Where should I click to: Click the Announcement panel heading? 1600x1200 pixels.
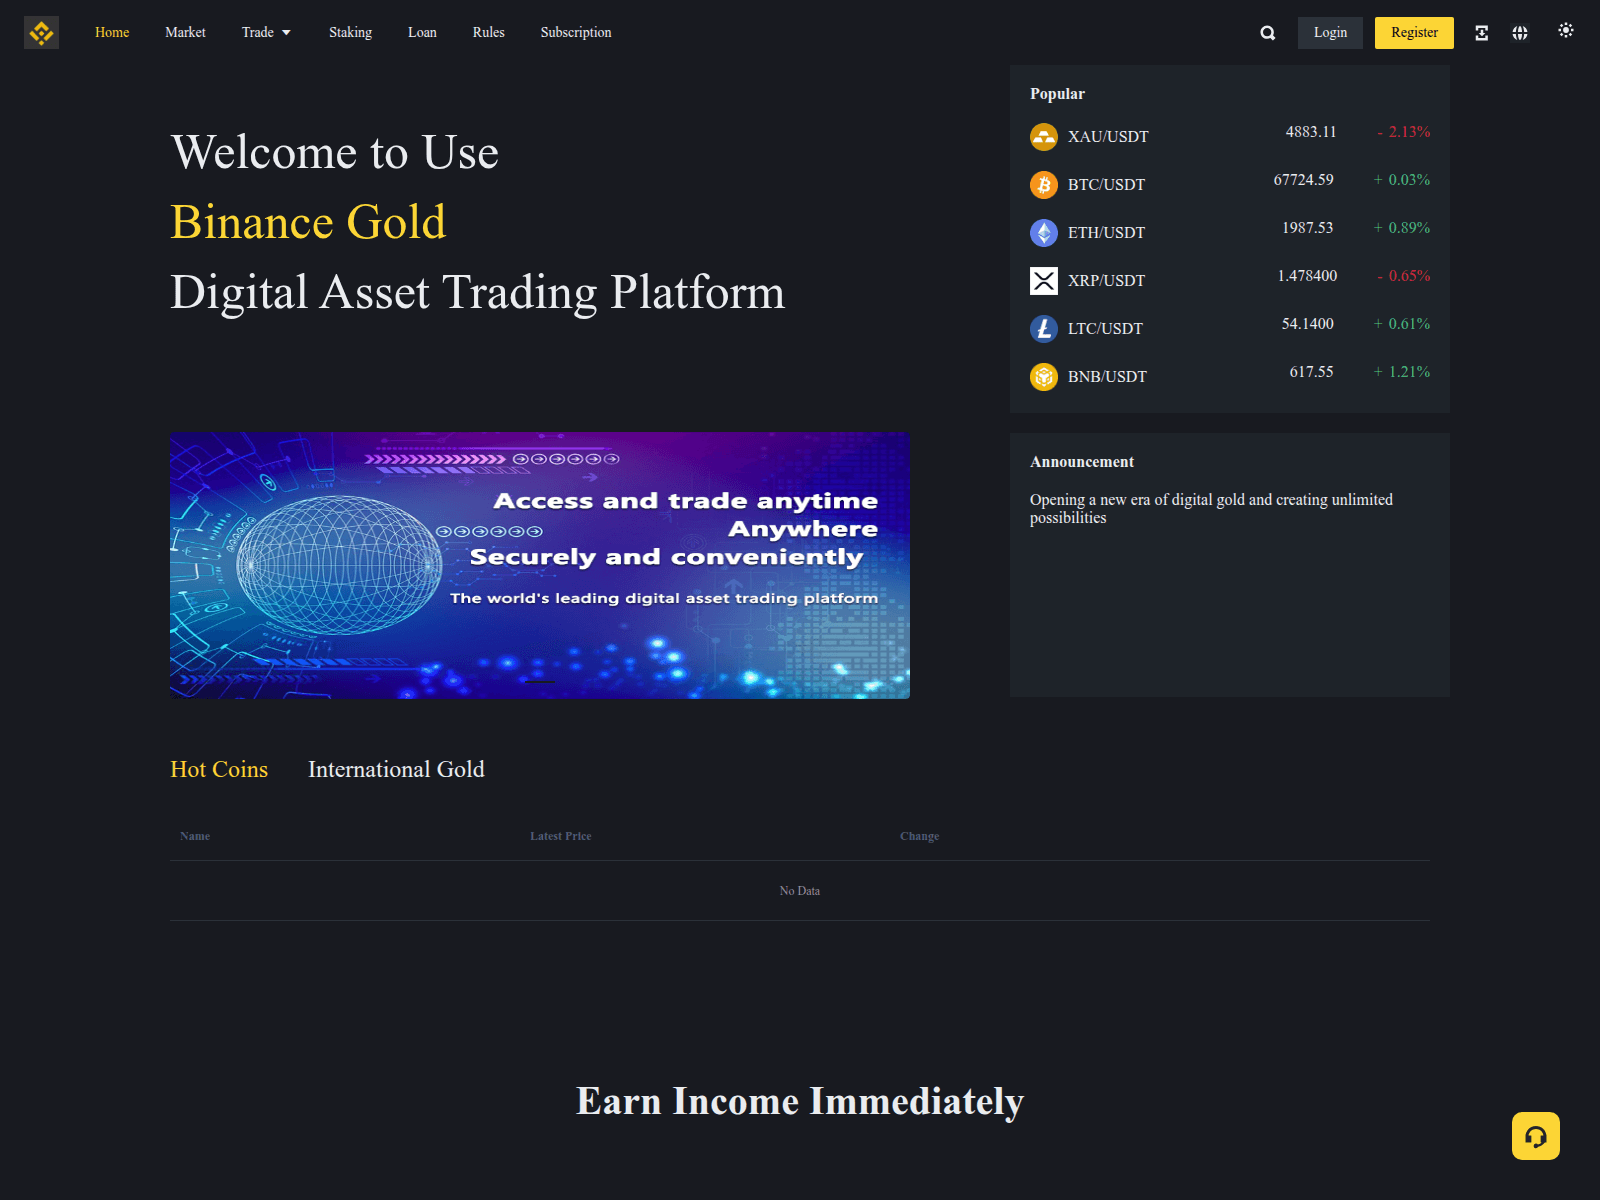[x=1082, y=462]
